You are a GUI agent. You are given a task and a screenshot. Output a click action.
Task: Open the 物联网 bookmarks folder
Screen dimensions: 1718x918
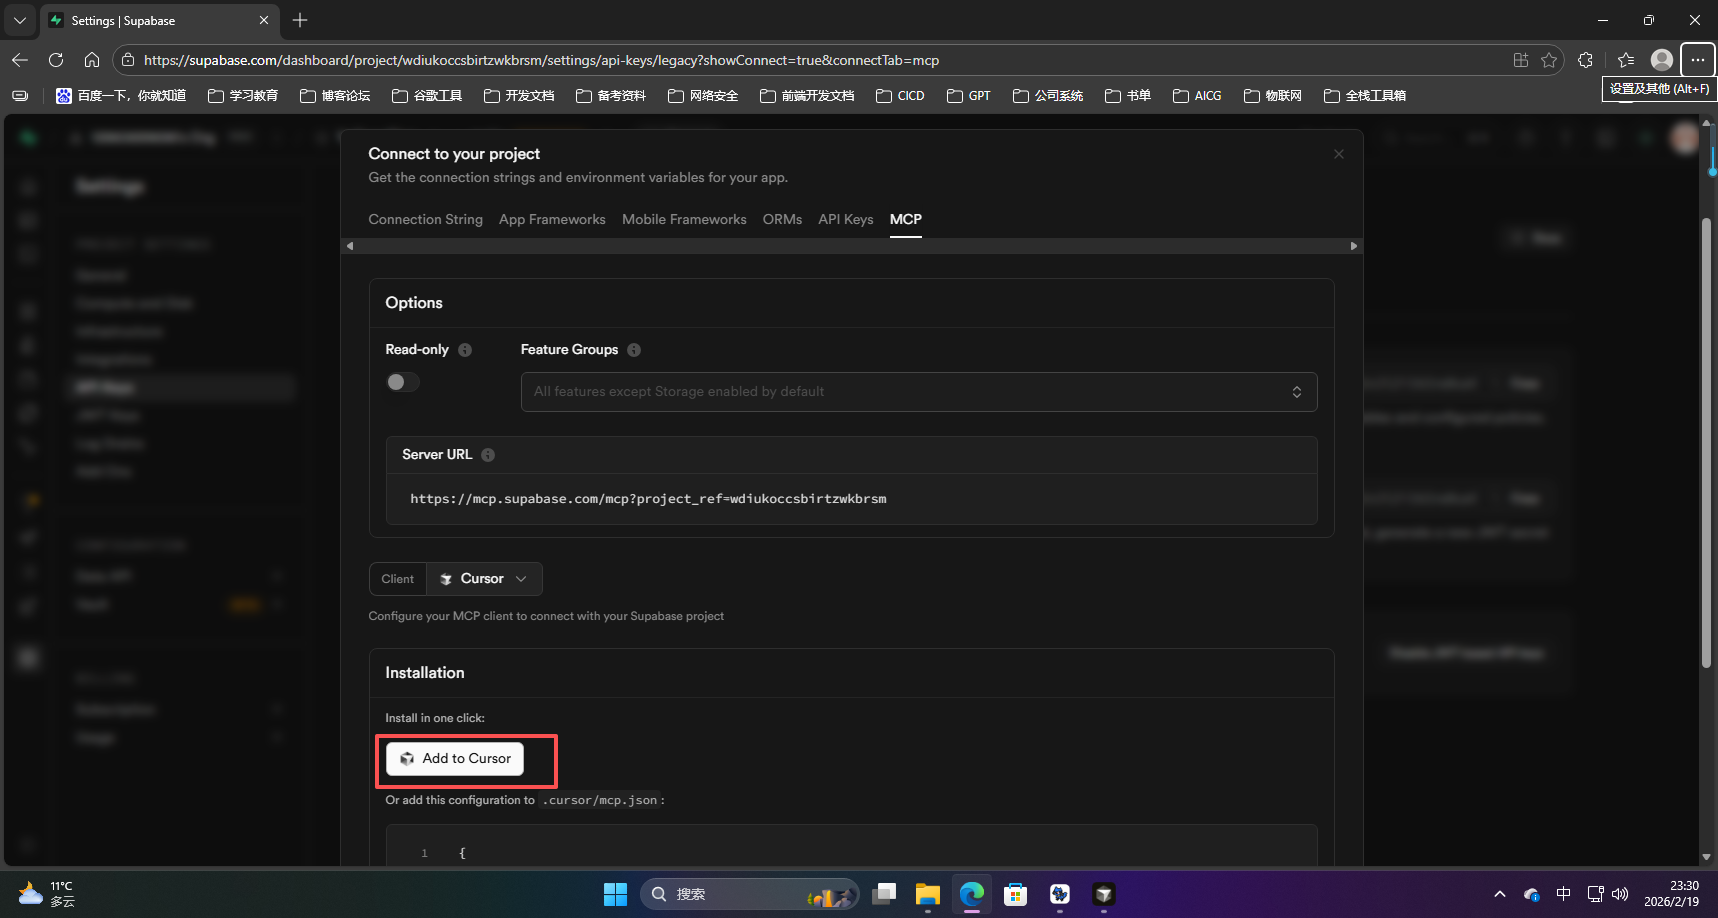click(1273, 96)
